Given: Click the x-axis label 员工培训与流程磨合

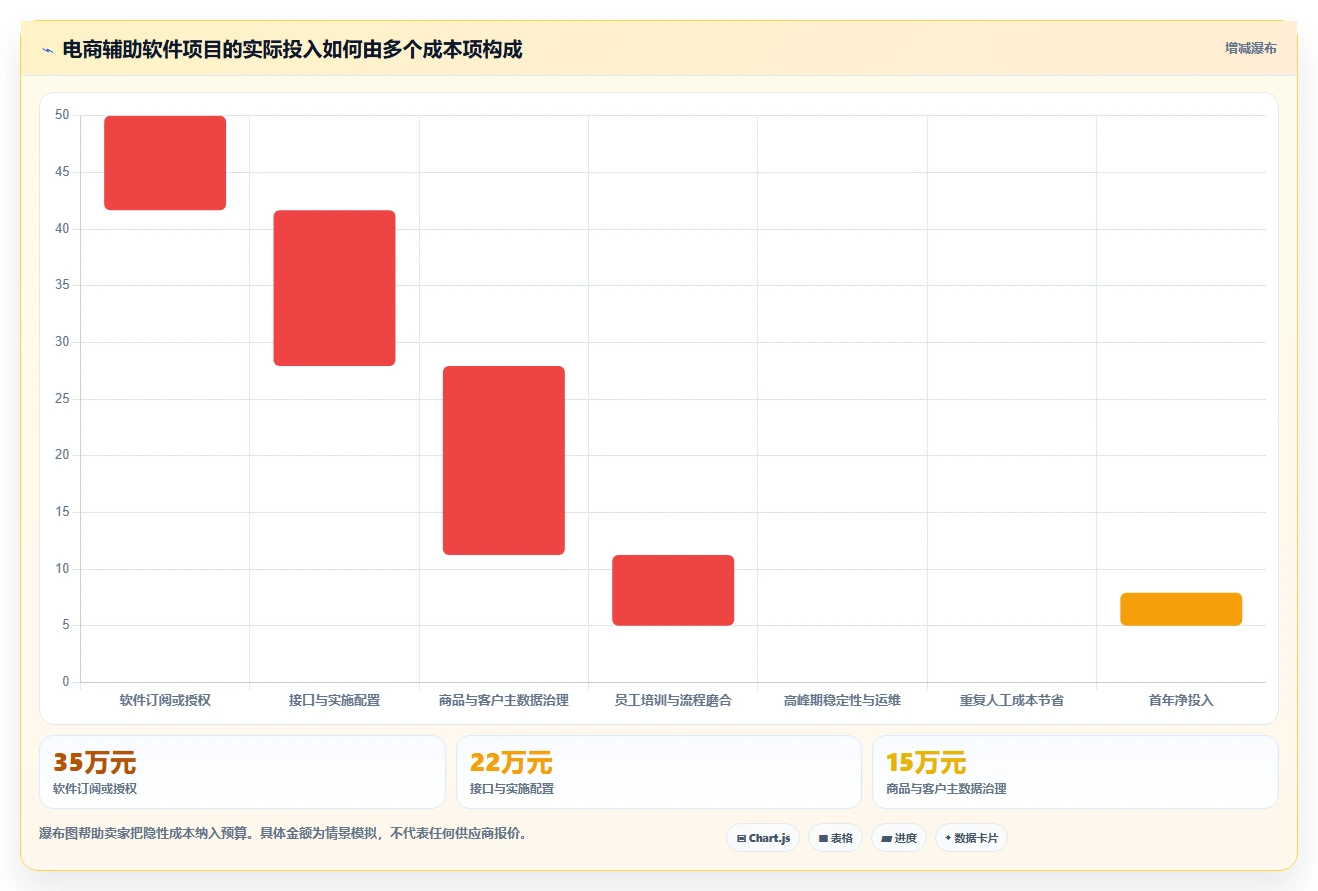Looking at the screenshot, I should coord(673,700).
